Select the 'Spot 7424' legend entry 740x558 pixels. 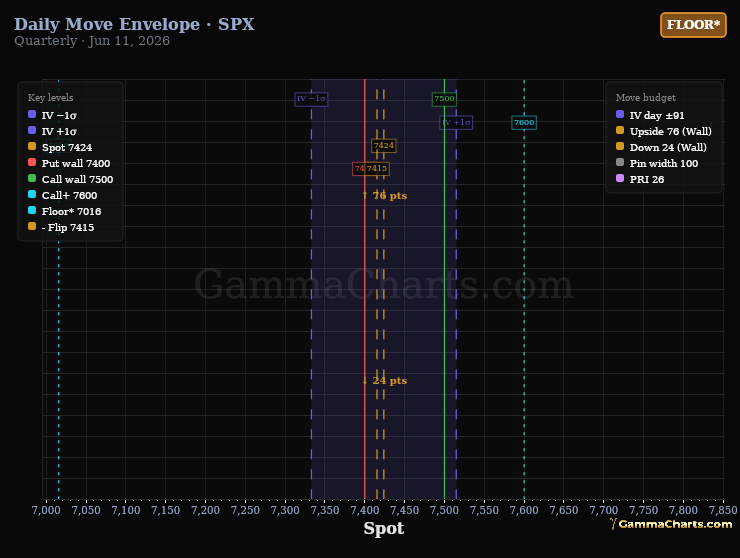pyautogui.click(x=67, y=147)
